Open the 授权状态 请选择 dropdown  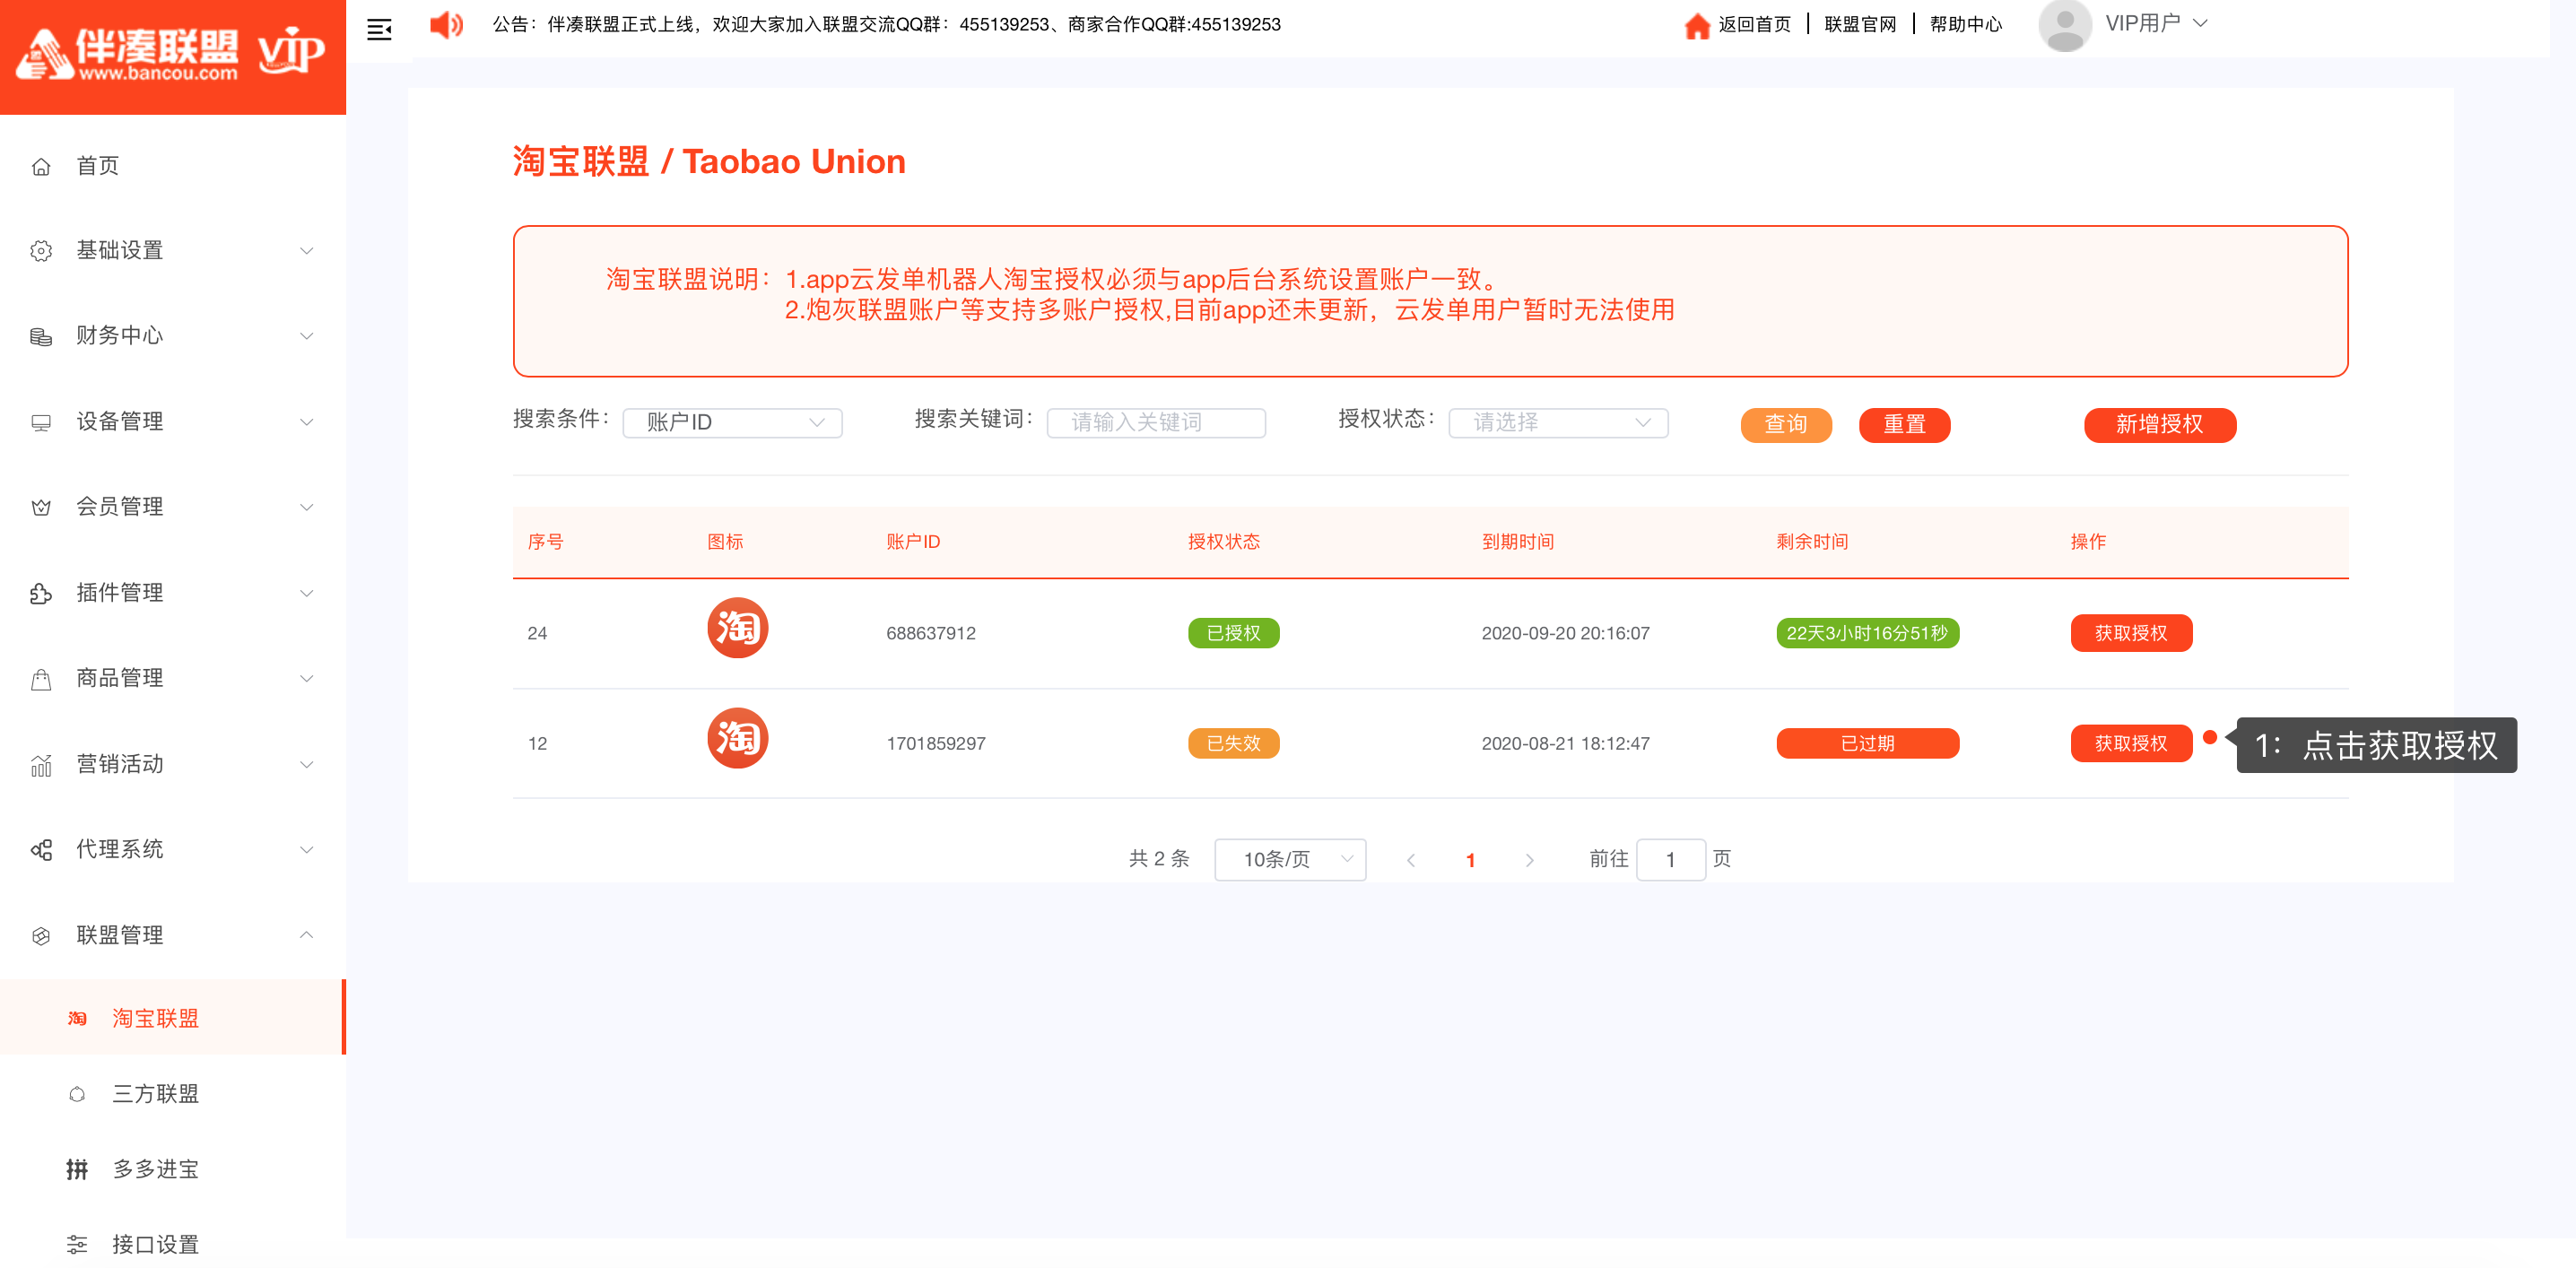pyautogui.click(x=1558, y=423)
